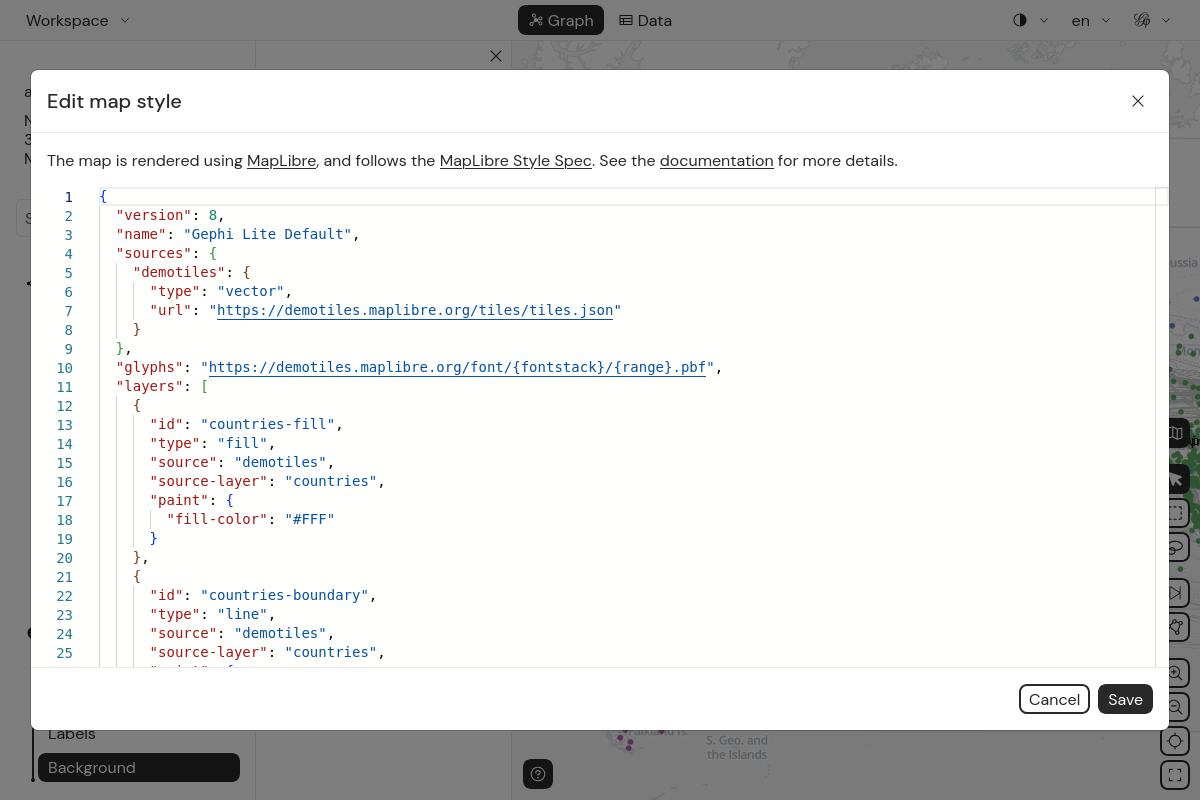This screenshot has height=800, width=1200.
Task: Click the "layers" key in the code
Action: coord(150,387)
